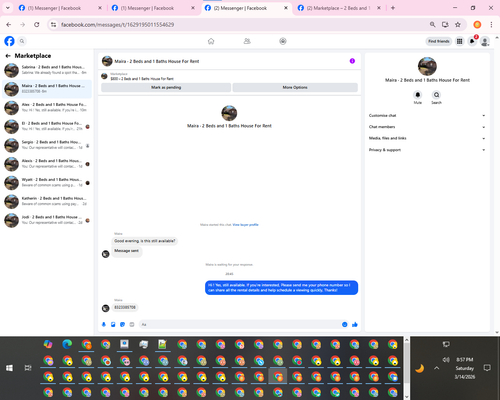Click the large listing photo in right panel
The width and height of the screenshot is (500, 400).
coord(427,66)
